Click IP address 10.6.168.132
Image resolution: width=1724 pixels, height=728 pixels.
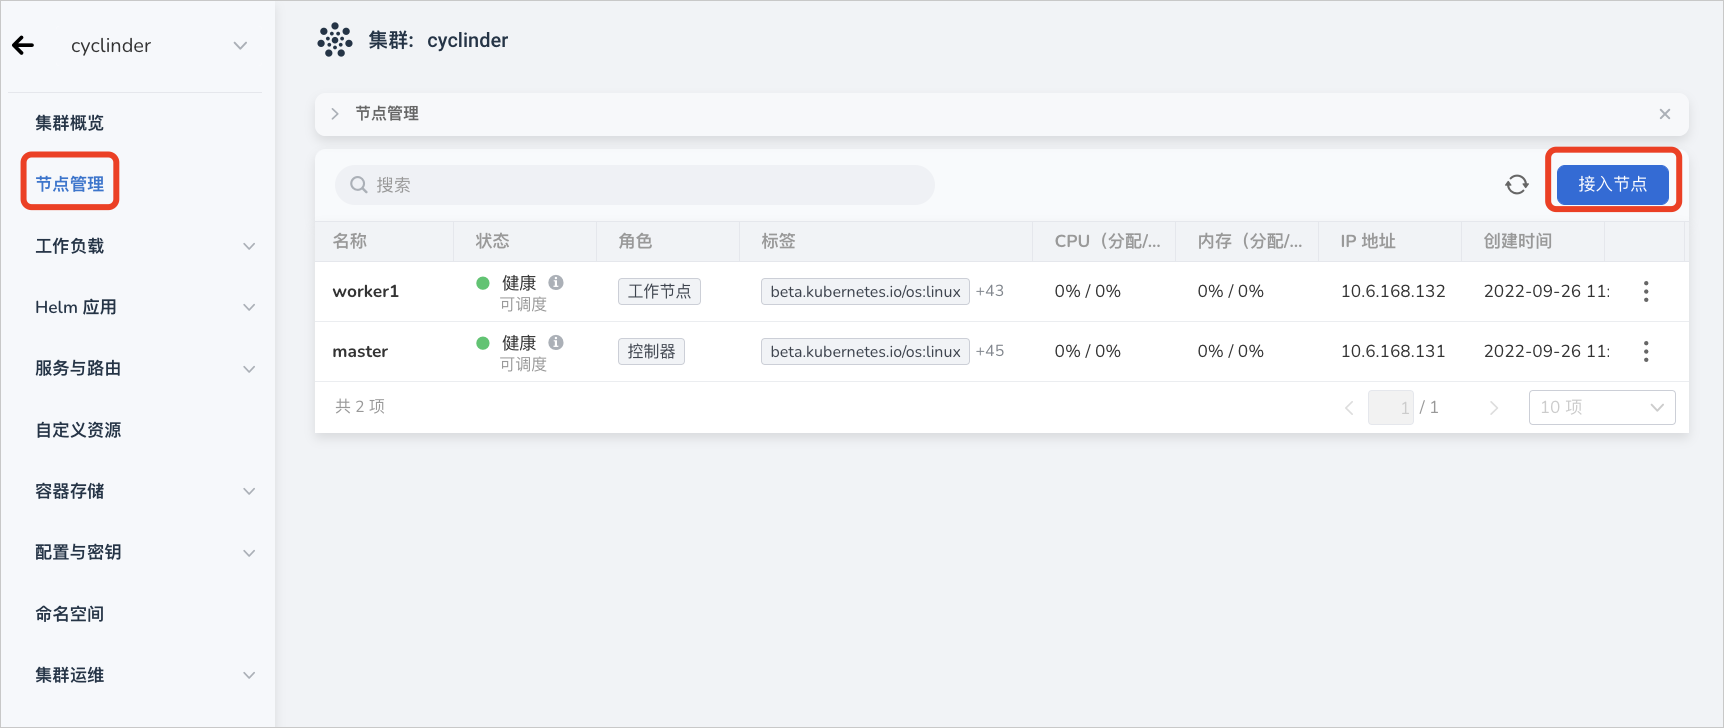pyautogui.click(x=1393, y=291)
